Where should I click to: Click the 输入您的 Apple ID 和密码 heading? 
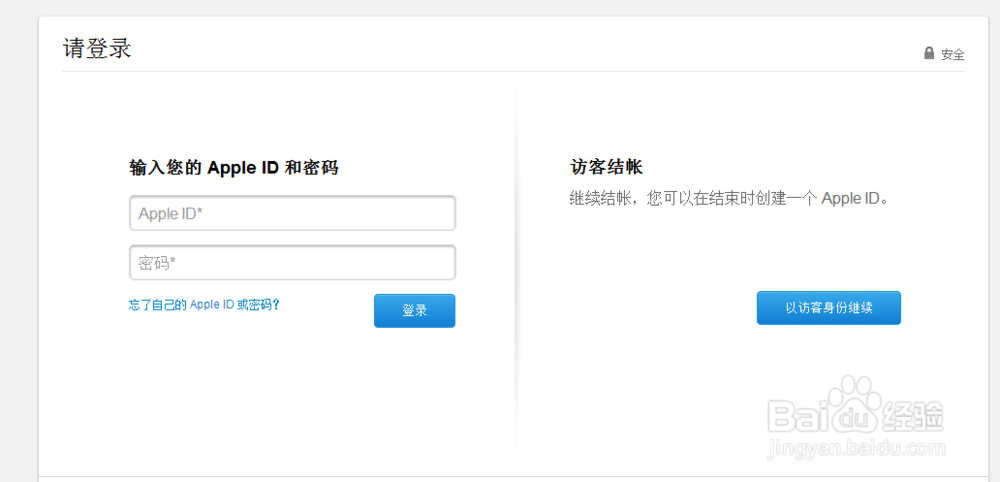click(x=233, y=168)
